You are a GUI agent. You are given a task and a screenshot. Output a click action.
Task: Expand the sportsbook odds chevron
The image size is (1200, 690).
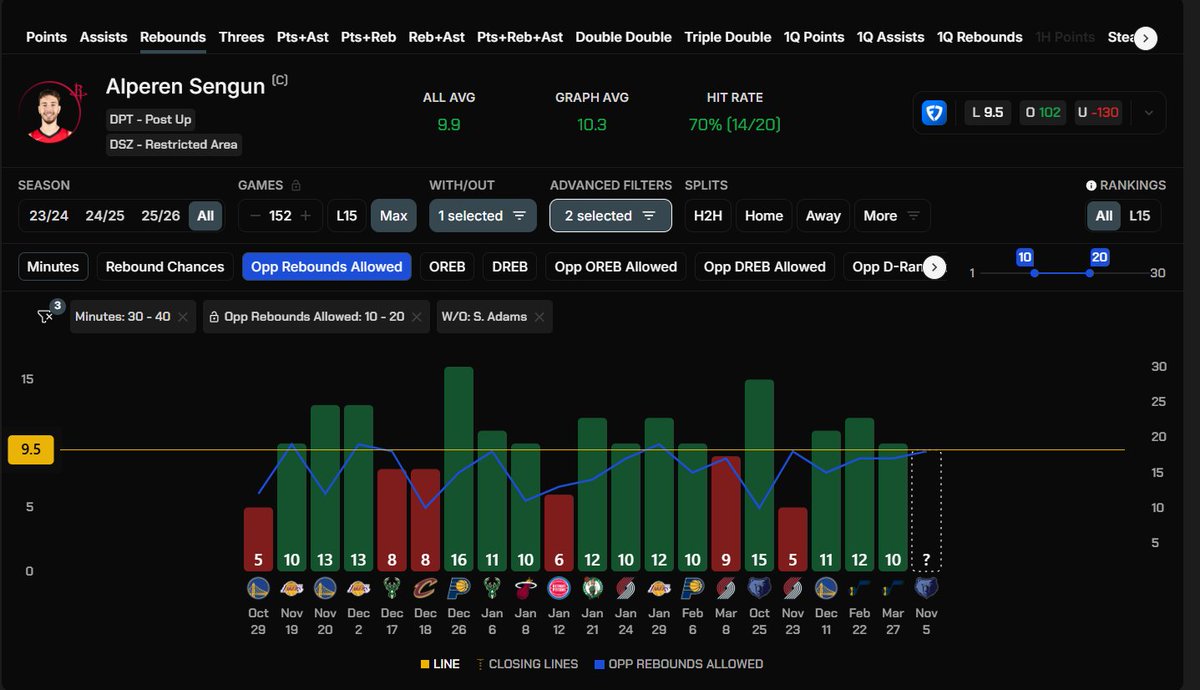coord(1149,113)
